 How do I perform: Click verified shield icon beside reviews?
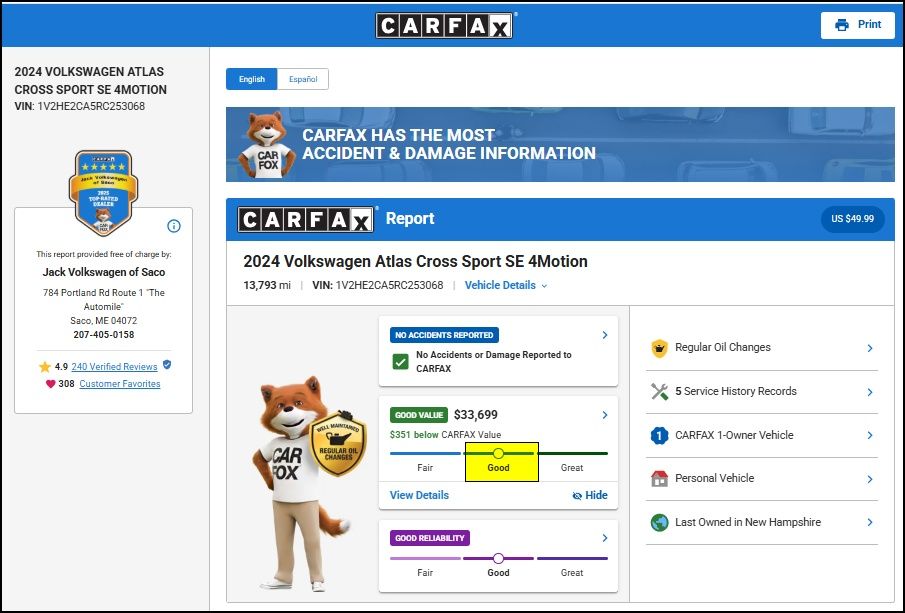[167, 365]
